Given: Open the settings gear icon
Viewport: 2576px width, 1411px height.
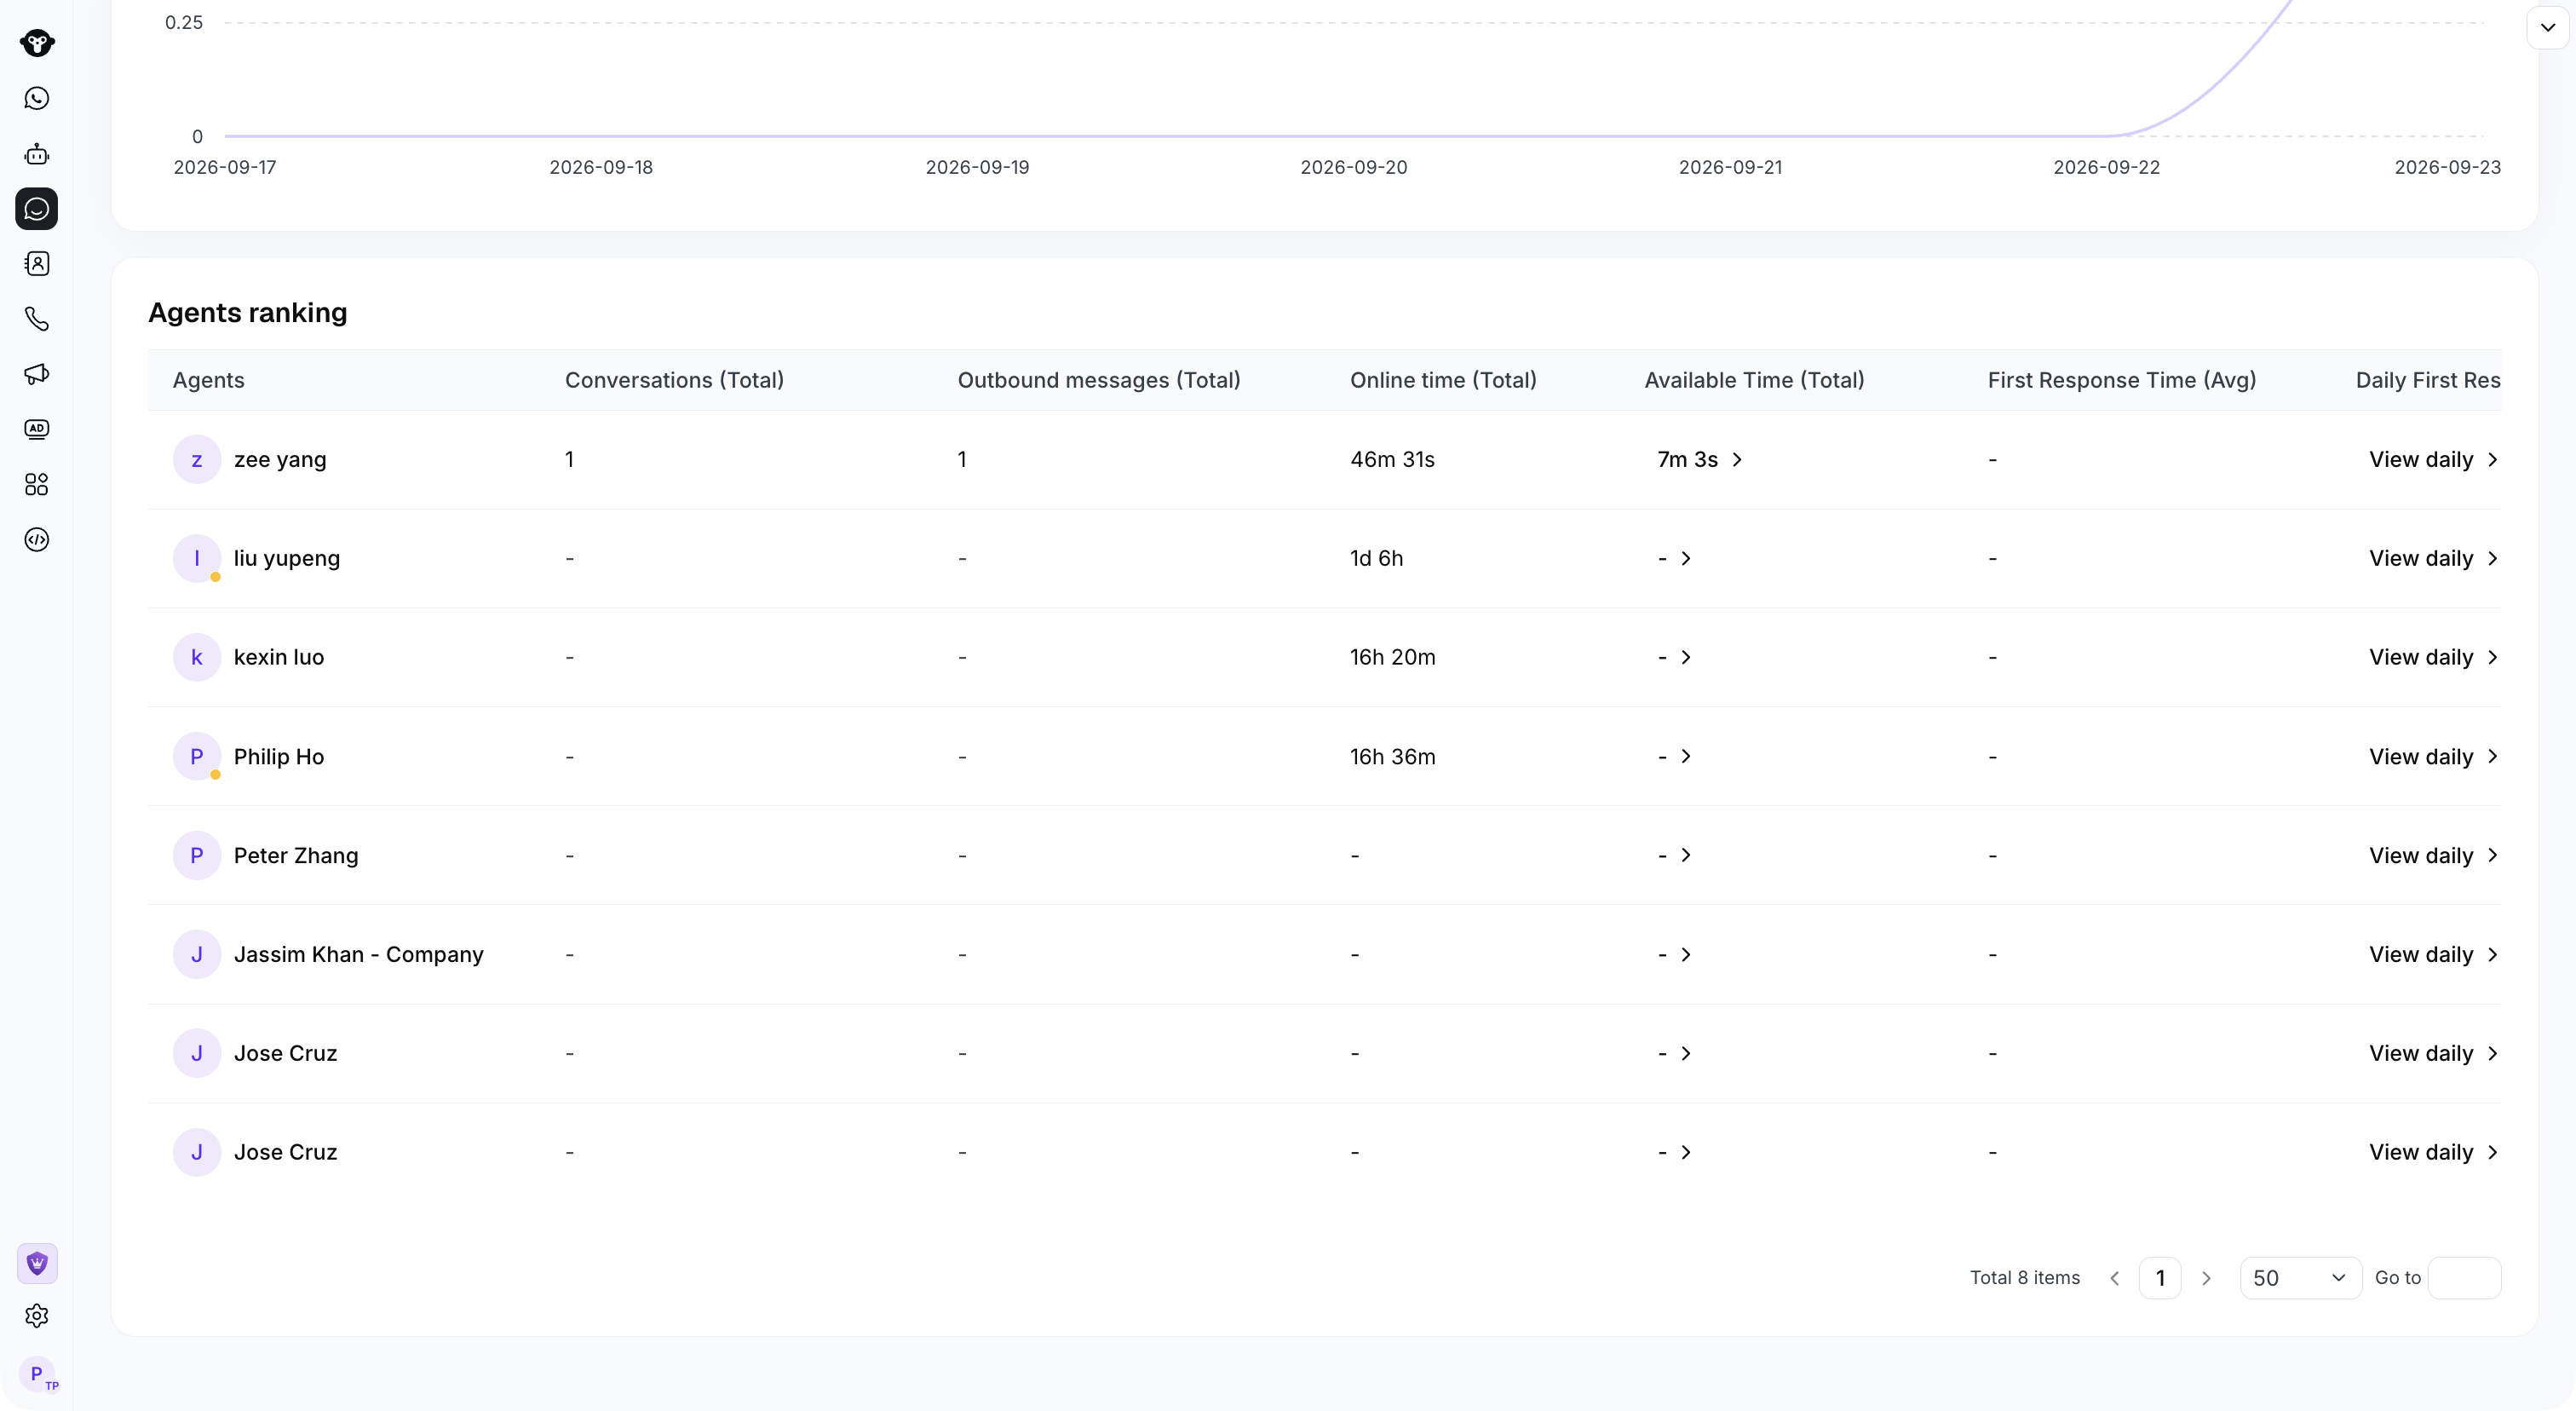Looking at the screenshot, I should click(x=37, y=1316).
